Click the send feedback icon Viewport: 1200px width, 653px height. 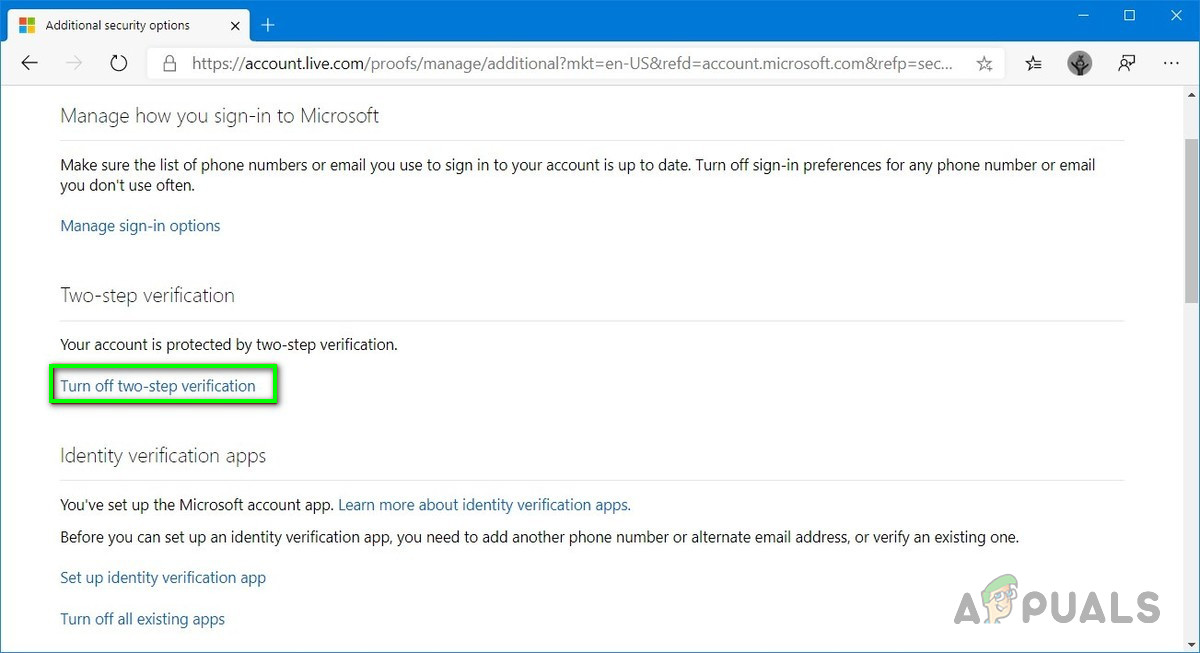tap(1127, 63)
